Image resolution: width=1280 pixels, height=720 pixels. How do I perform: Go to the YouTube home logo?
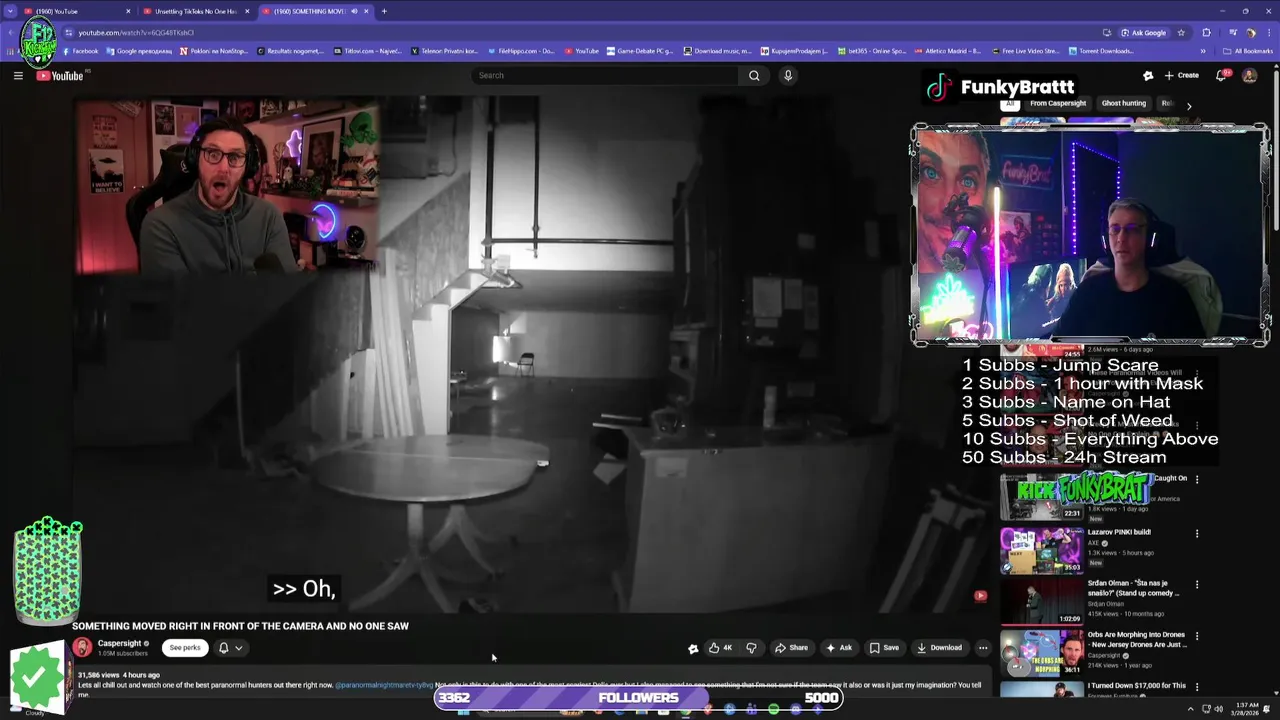pyautogui.click(x=60, y=76)
